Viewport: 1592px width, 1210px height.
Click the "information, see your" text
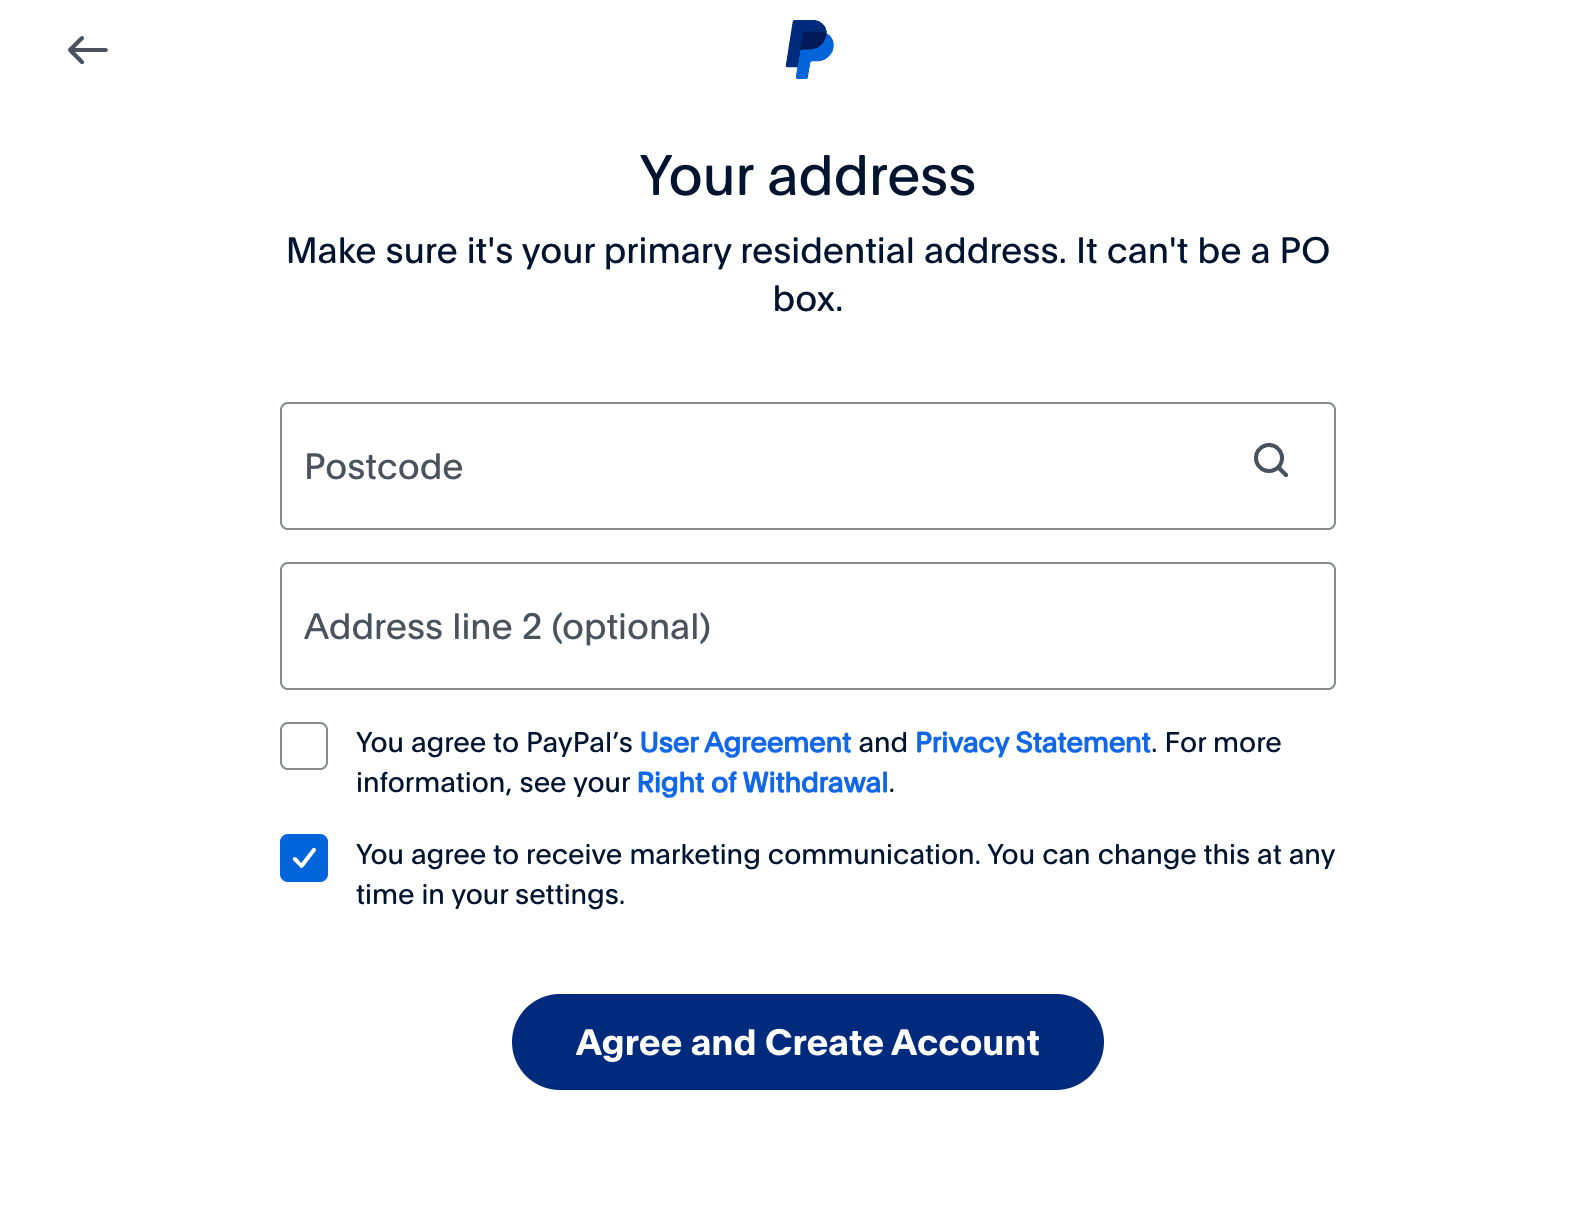pyautogui.click(x=493, y=783)
